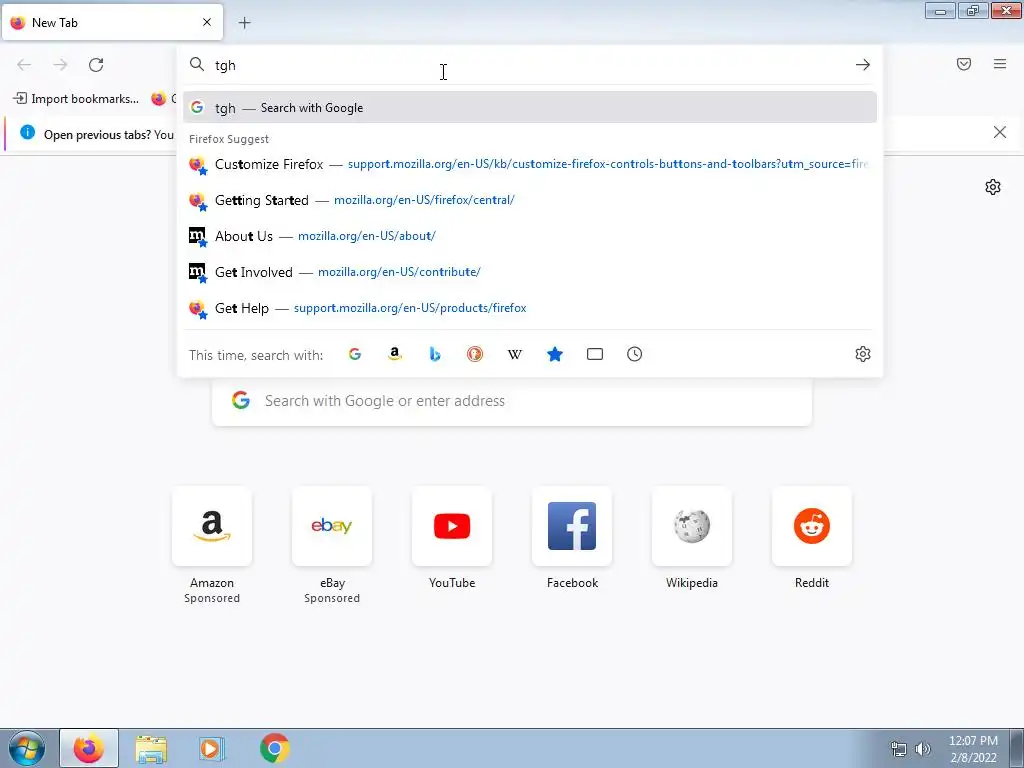Search only Bookmarks star icon
Image resolution: width=1024 pixels, height=768 pixels.
pyautogui.click(x=554, y=354)
